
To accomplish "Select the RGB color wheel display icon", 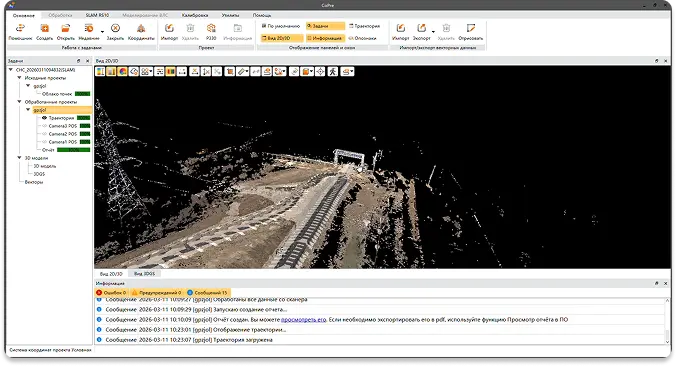I will pos(122,72).
